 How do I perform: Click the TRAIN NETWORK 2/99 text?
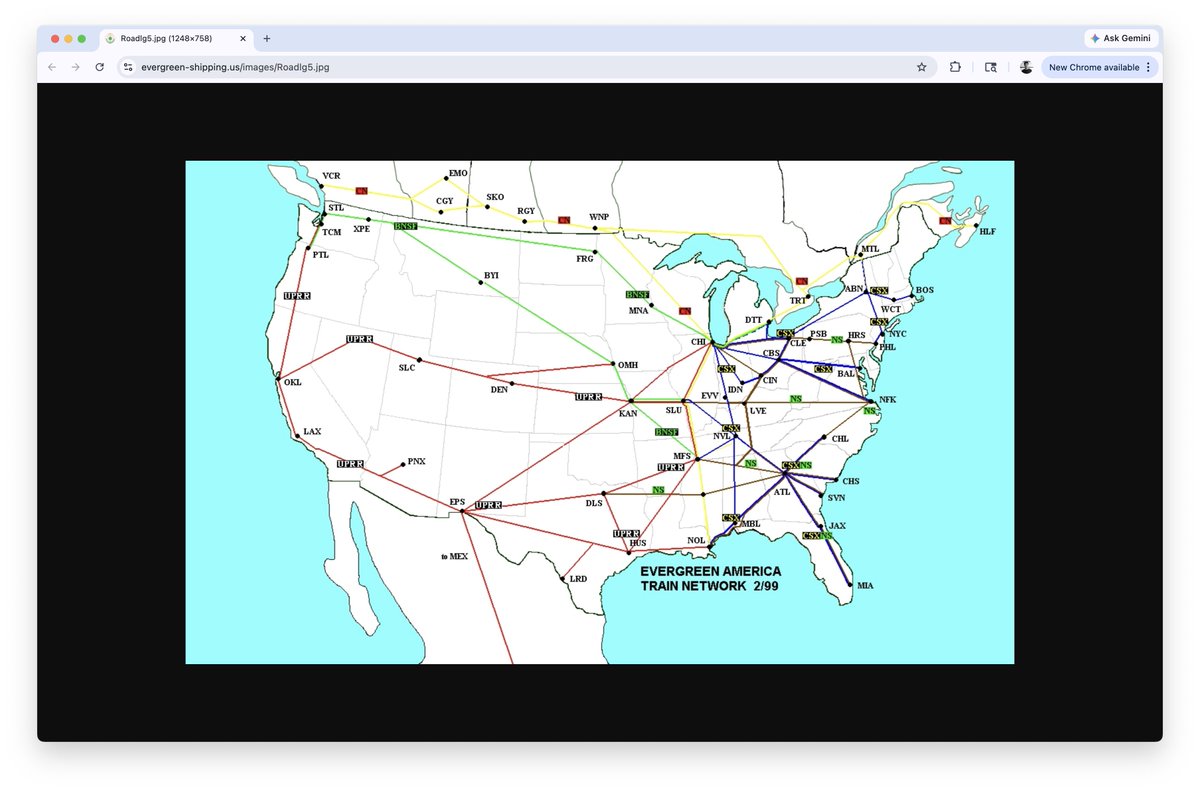tap(709, 586)
